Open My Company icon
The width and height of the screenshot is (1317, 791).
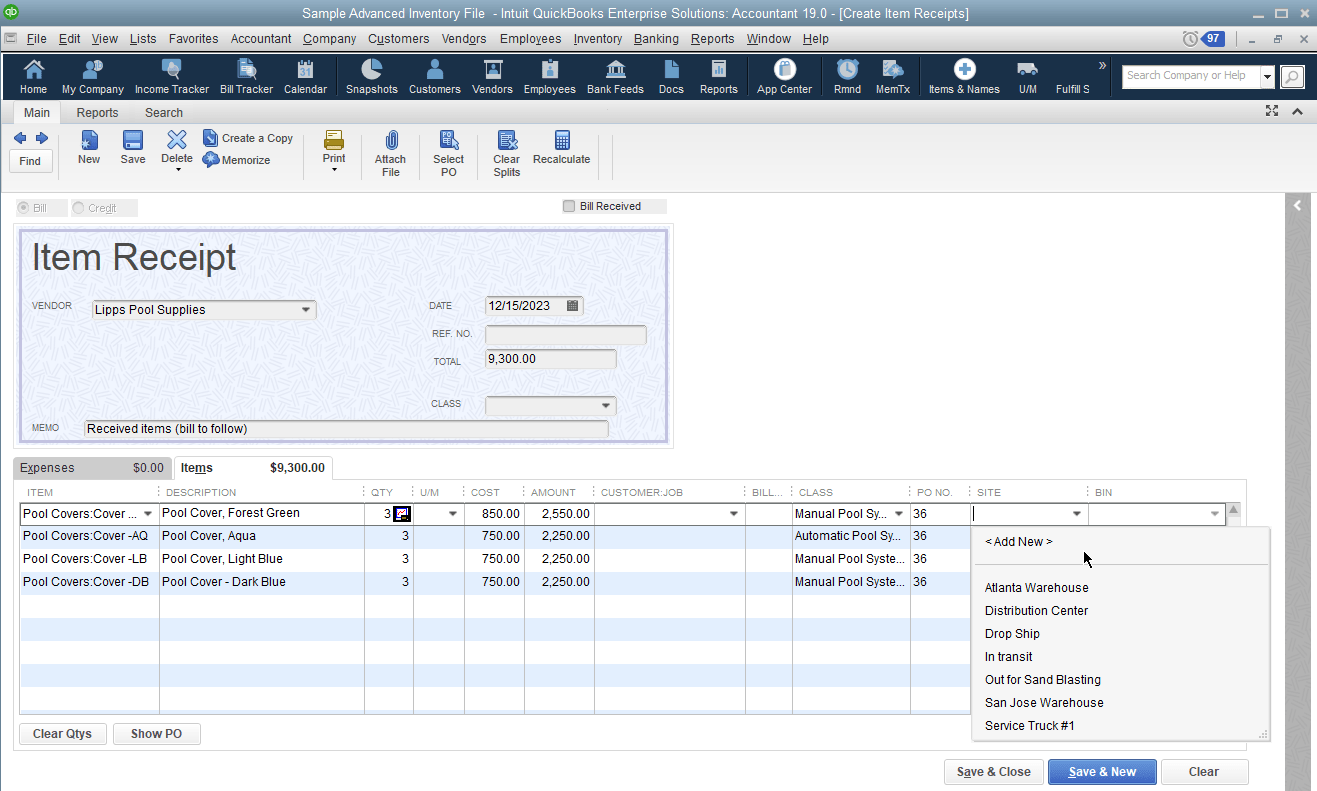point(93,77)
